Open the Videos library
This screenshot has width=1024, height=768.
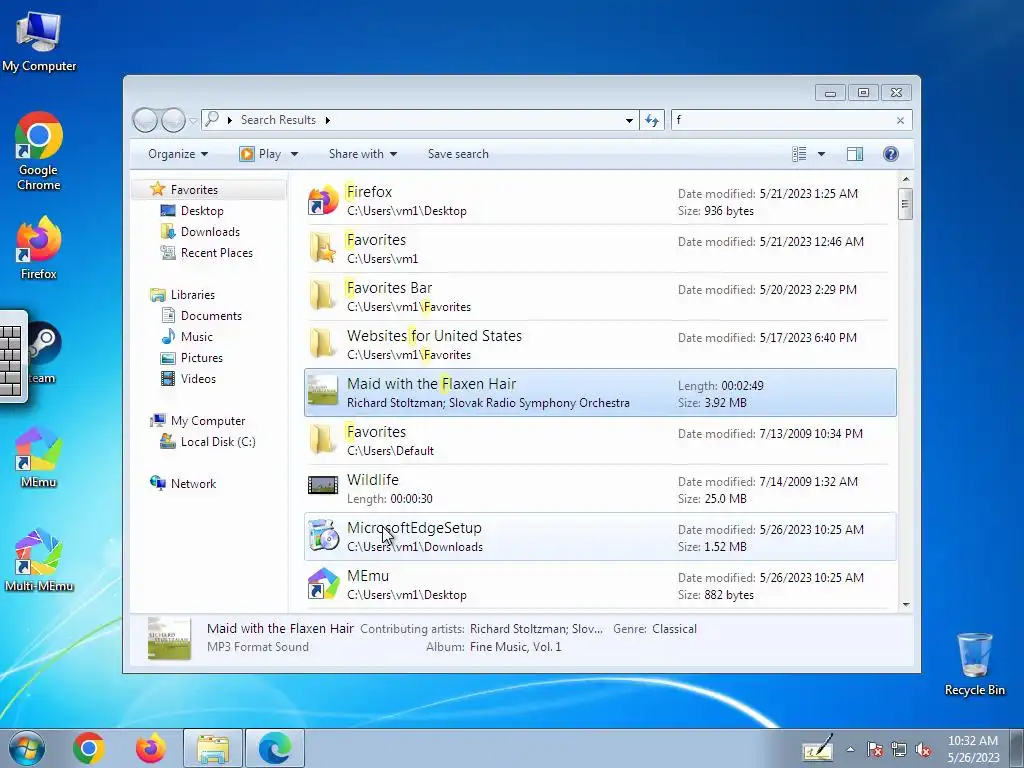click(x=198, y=379)
